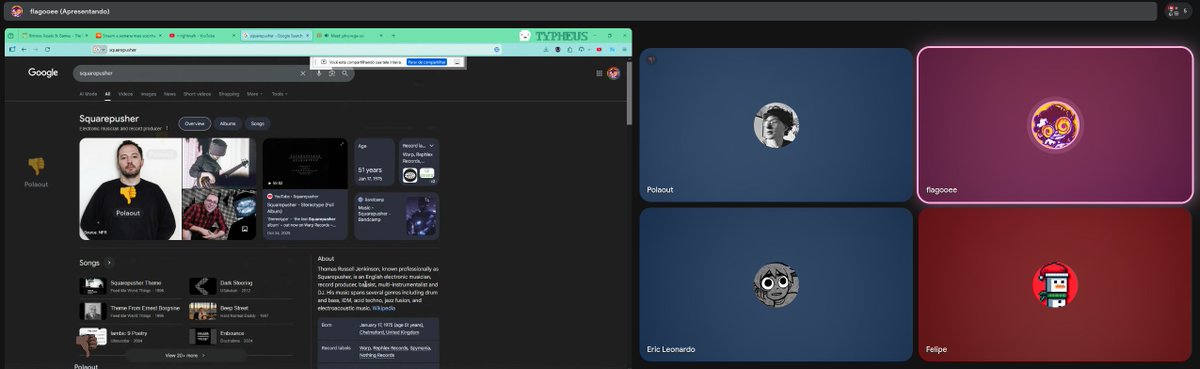The height and width of the screenshot is (369, 1200).
Task: Open the Stereotype full album video thumbnail
Action: click(305, 163)
